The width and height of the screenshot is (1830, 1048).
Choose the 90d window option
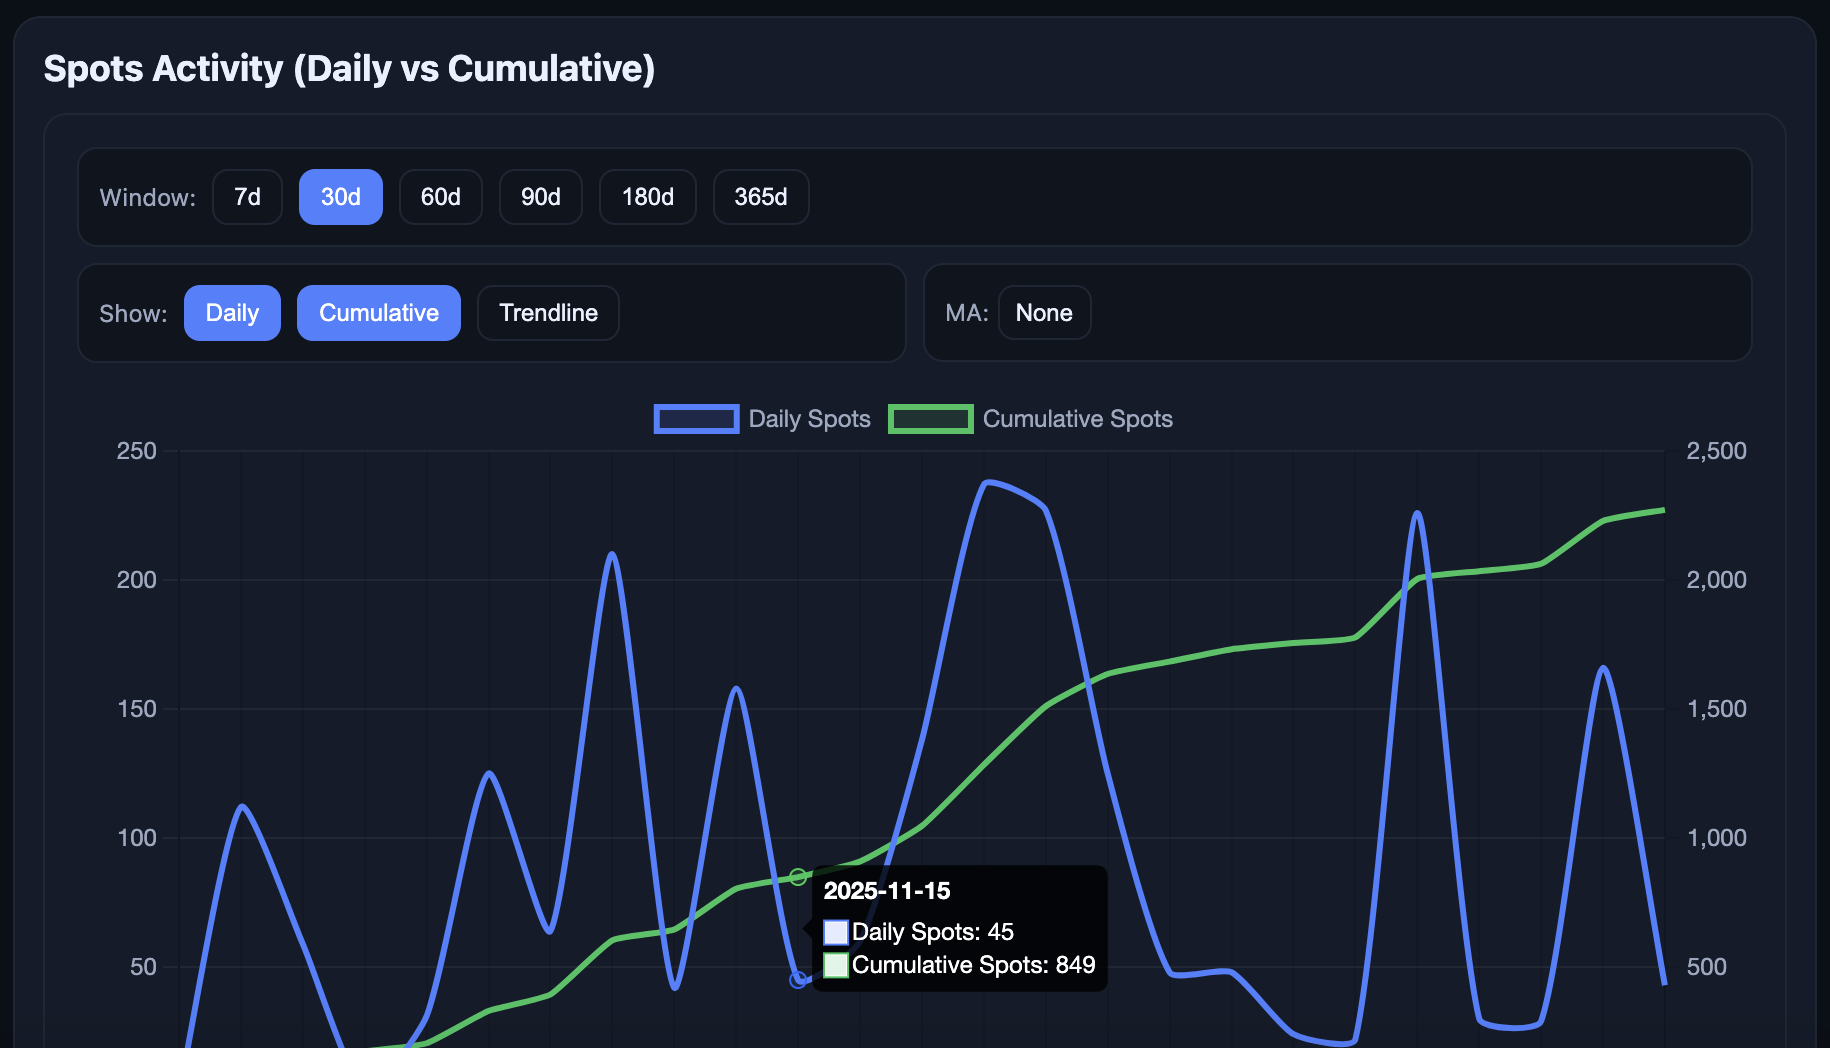540,197
